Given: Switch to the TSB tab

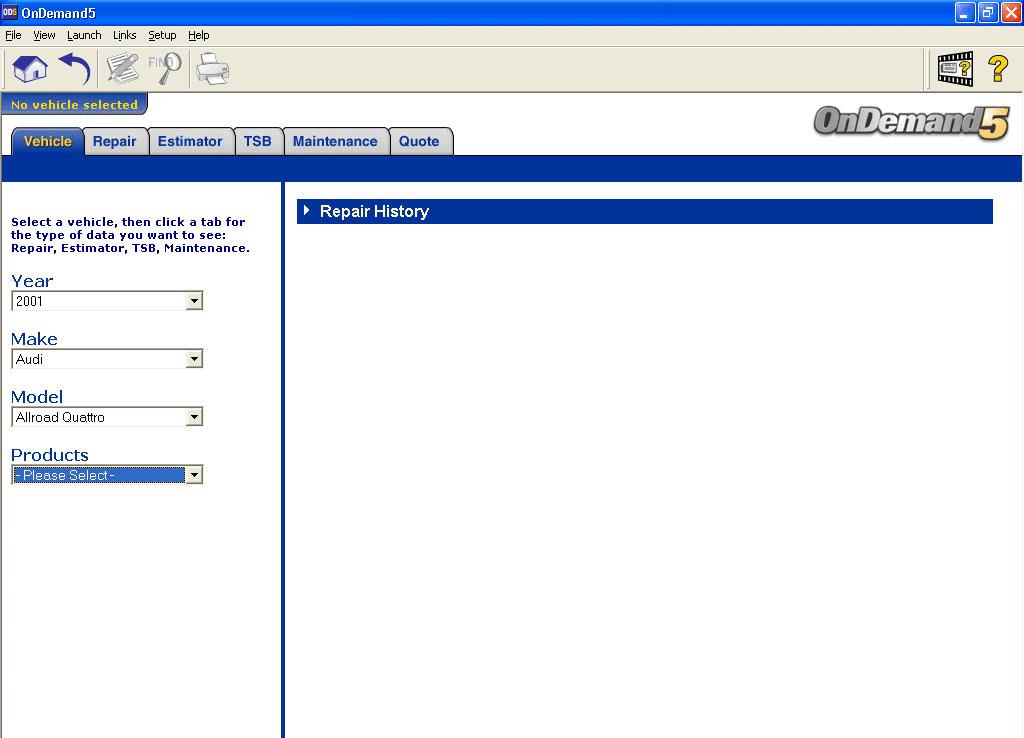Looking at the screenshot, I should (x=257, y=141).
